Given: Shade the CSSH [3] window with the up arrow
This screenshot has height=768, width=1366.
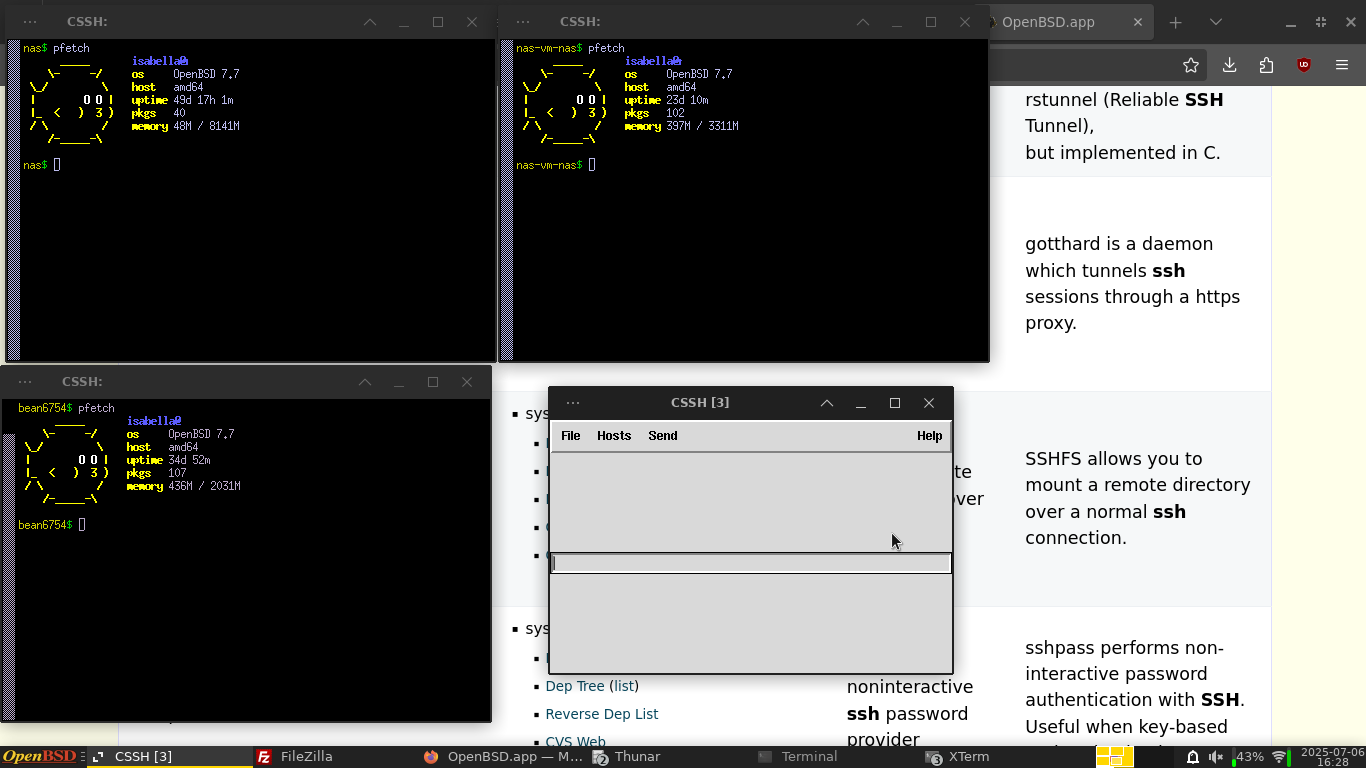Looking at the screenshot, I should coord(827,403).
